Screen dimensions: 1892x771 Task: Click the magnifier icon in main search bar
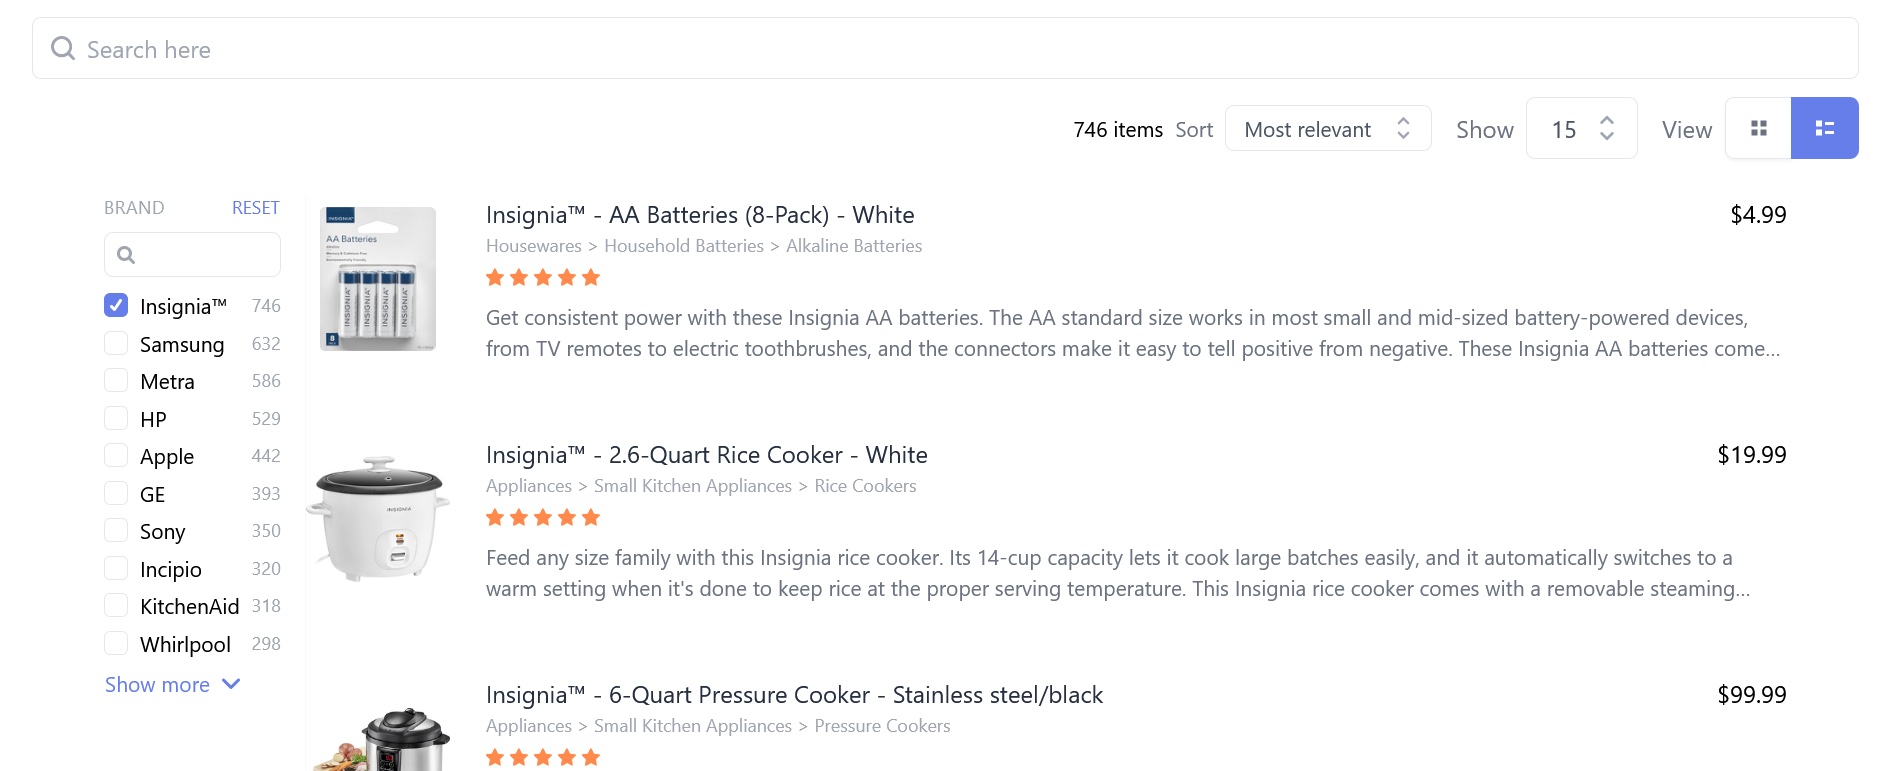click(63, 48)
